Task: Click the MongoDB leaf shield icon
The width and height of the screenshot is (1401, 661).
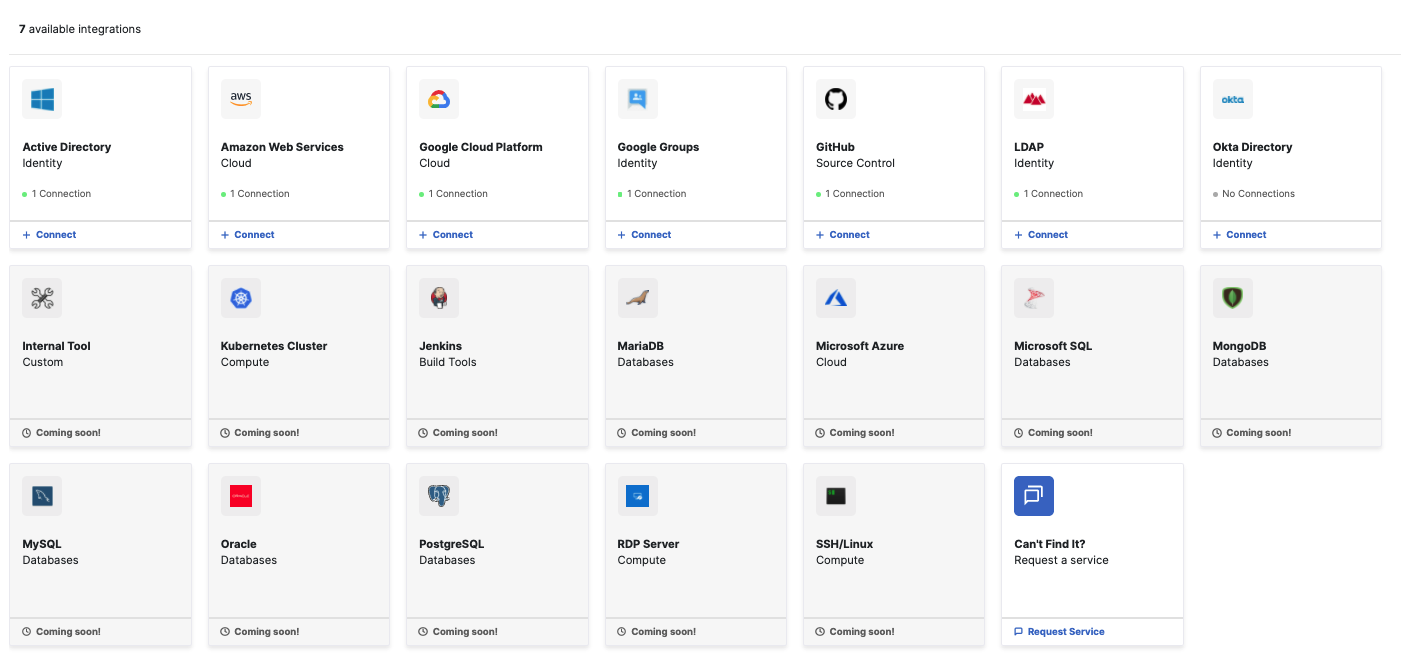Action: click(x=1233, y=298)
